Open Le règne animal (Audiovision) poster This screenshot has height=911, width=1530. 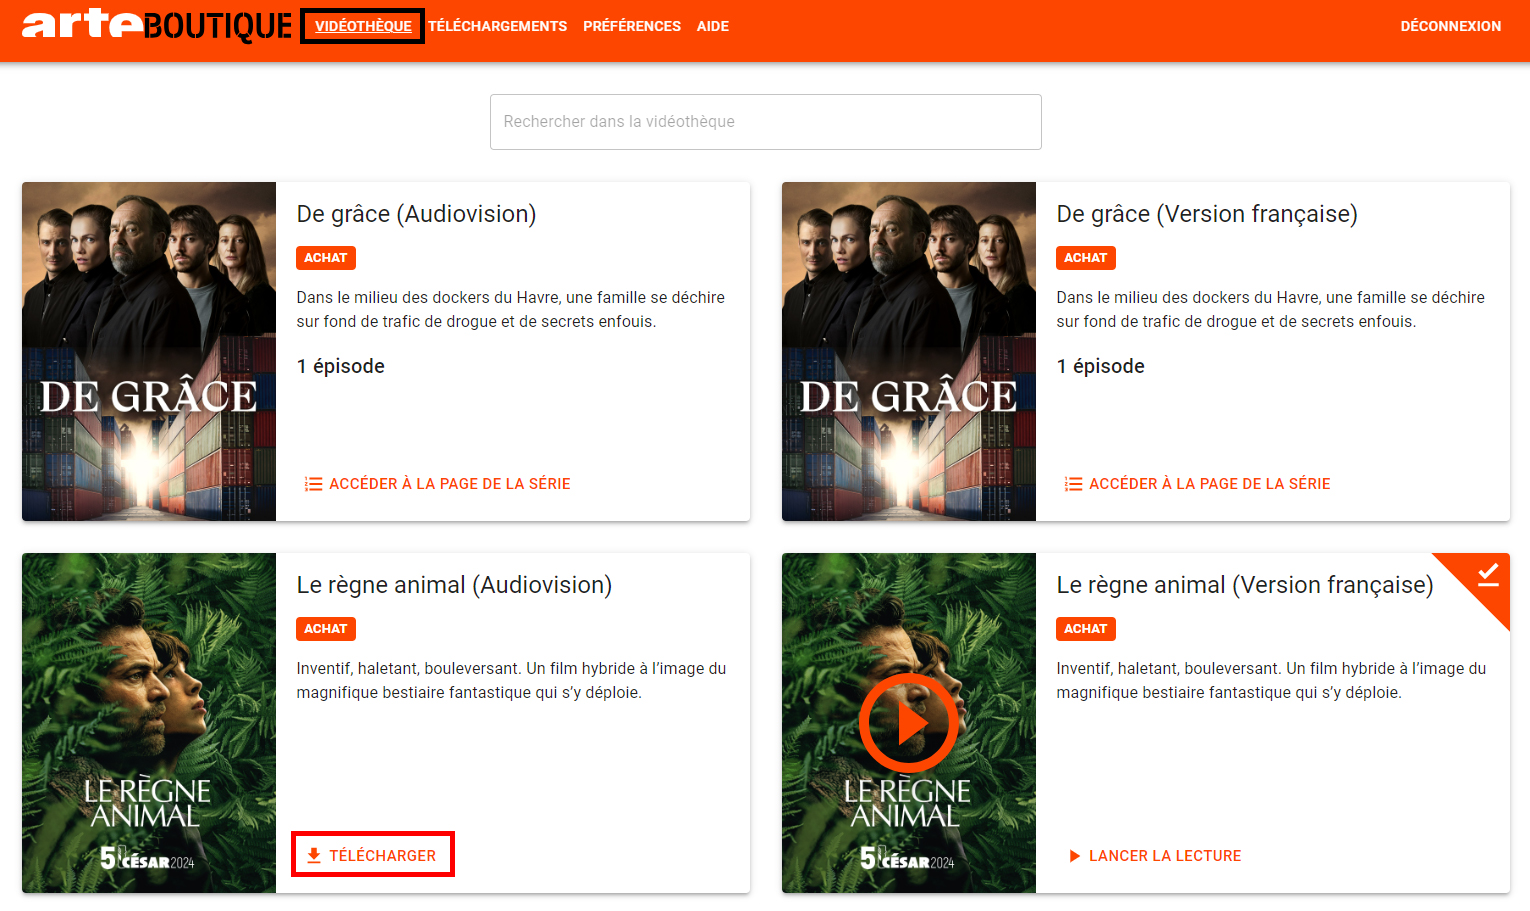tap(149, 723)
